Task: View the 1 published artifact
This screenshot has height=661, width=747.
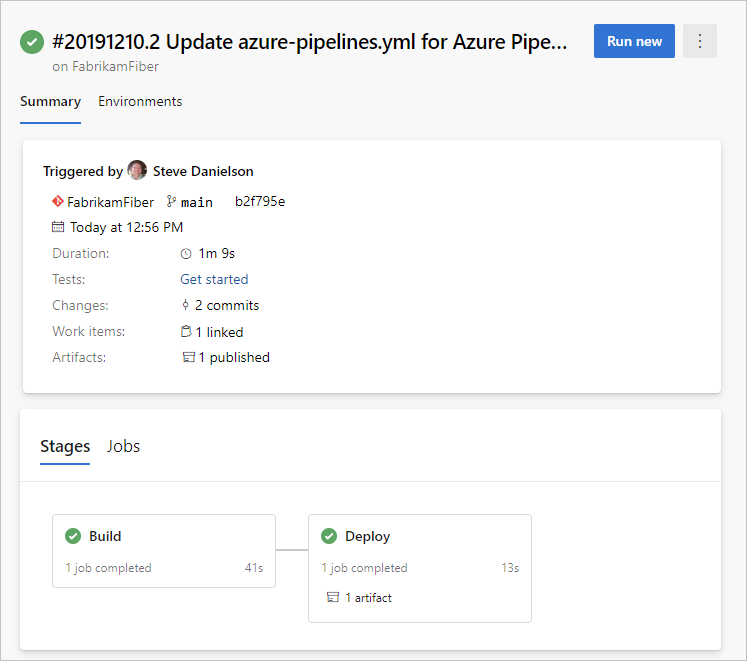Action: [x=234, y=357]
